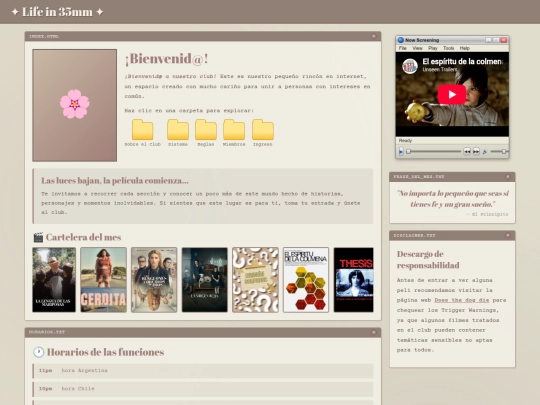Open the 'Miembros' folder
Image resolution: width=540 pixels, height=405 pixels.
tap(234, 133)
